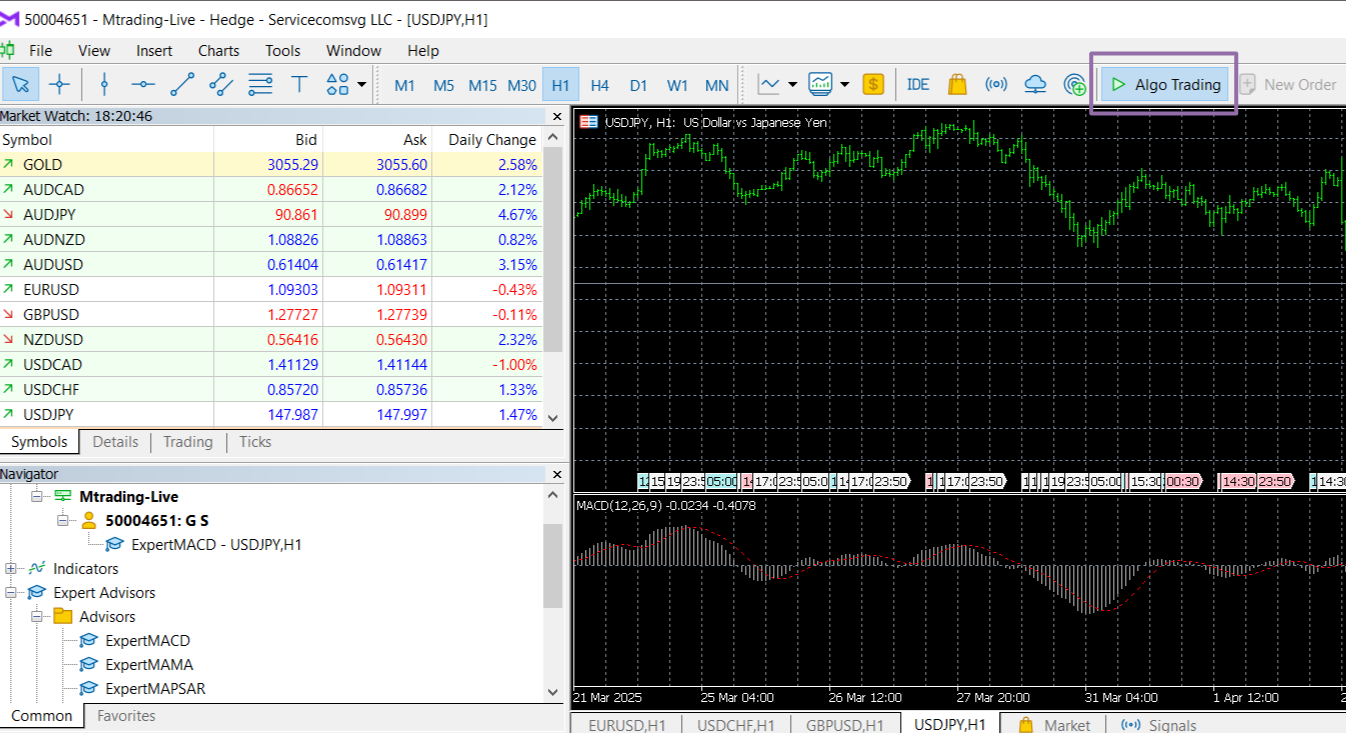The image size is (1346, 733).
Task: Switch chart to D1 timeframe
Action: coord(639,85)
